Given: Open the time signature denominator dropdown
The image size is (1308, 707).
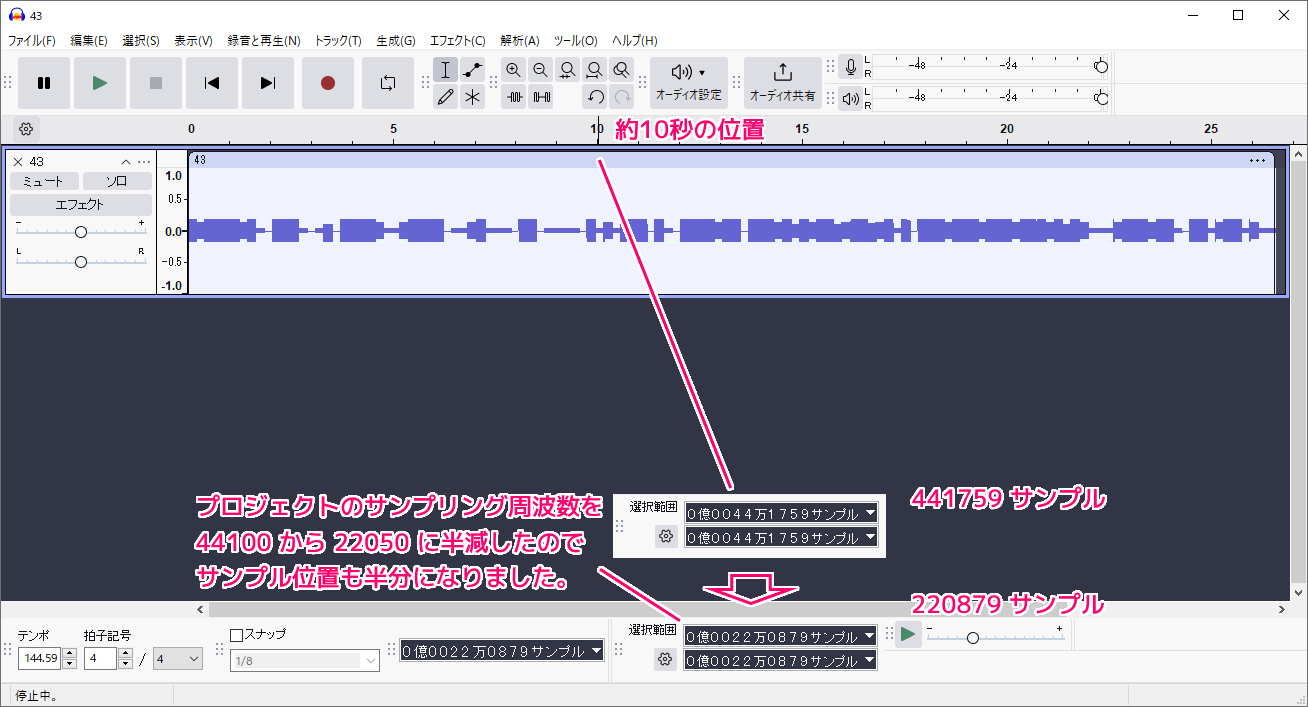Looking at the screenshot, I should click(x=178, y=659).
